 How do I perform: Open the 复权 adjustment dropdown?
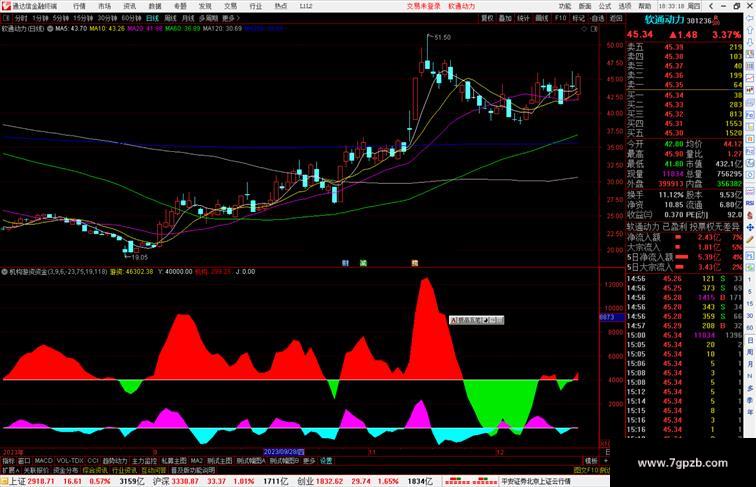(487, 18)
